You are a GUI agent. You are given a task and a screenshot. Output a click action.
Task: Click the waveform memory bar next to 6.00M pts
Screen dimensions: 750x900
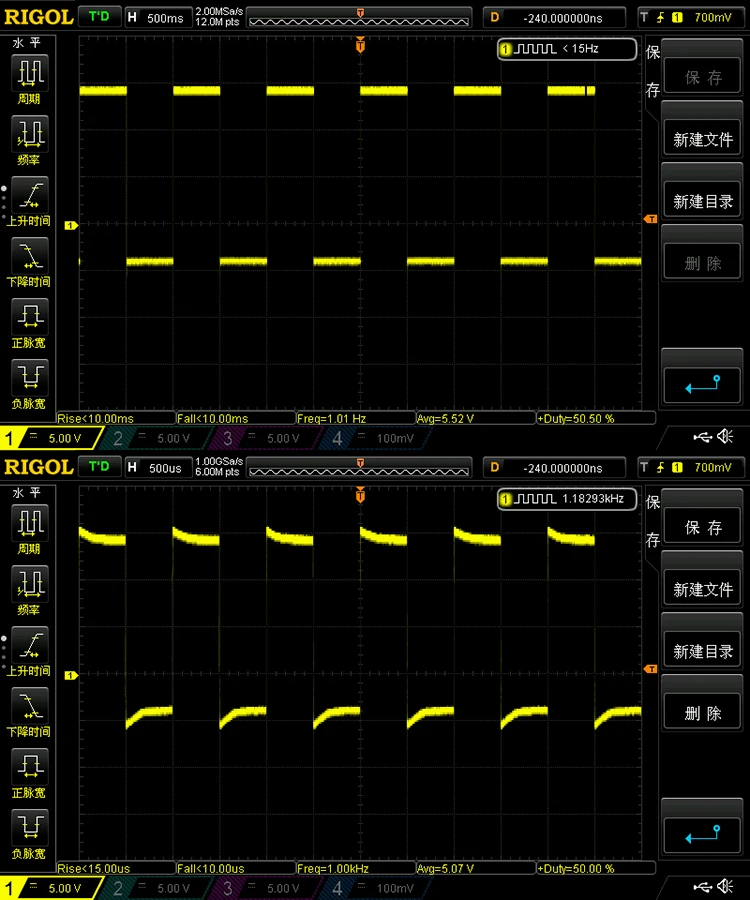click(x=359, y=468)
